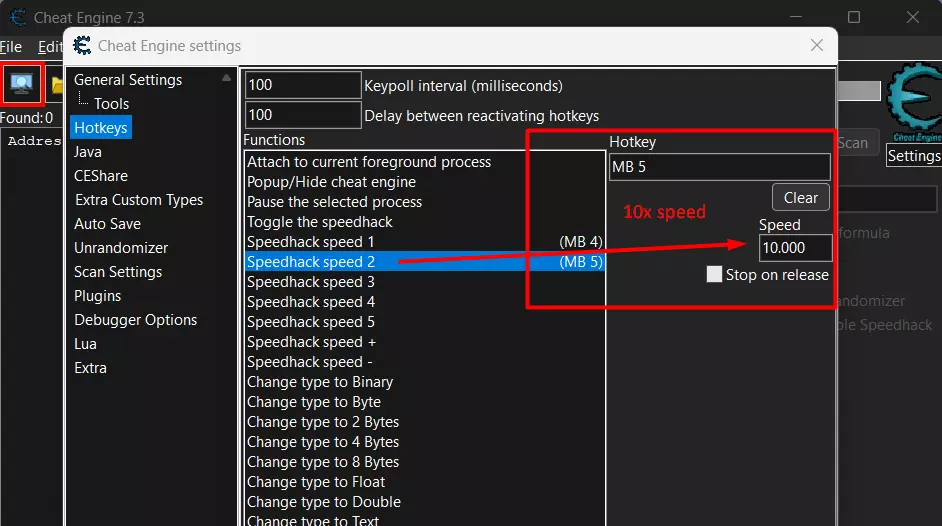This screenshot has height=526, width=942.
Task: Open the Edit menu in main window
Action: pyautogui.click(x=50, y=47)
